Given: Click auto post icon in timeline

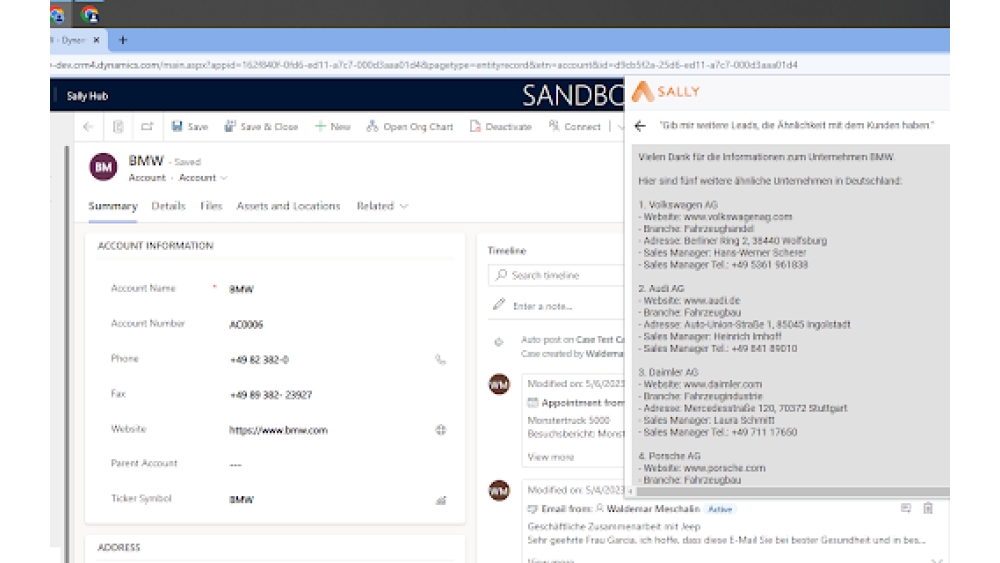Looking at the screenshot, I should pos(499,342).
